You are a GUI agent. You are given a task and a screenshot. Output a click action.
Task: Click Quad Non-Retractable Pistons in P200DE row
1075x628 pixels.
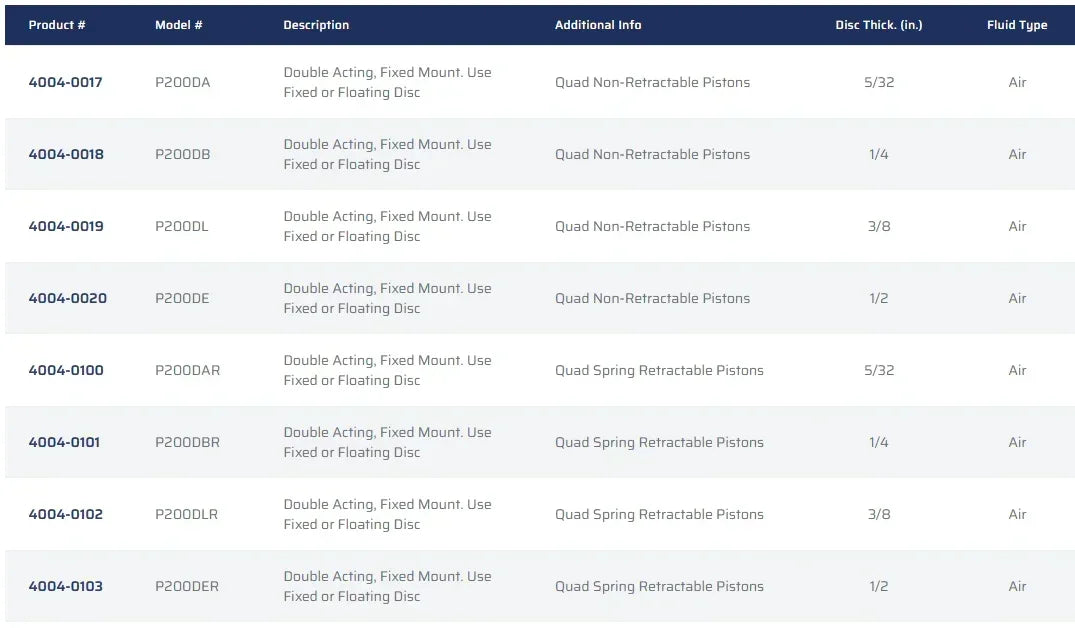point(652,298)
